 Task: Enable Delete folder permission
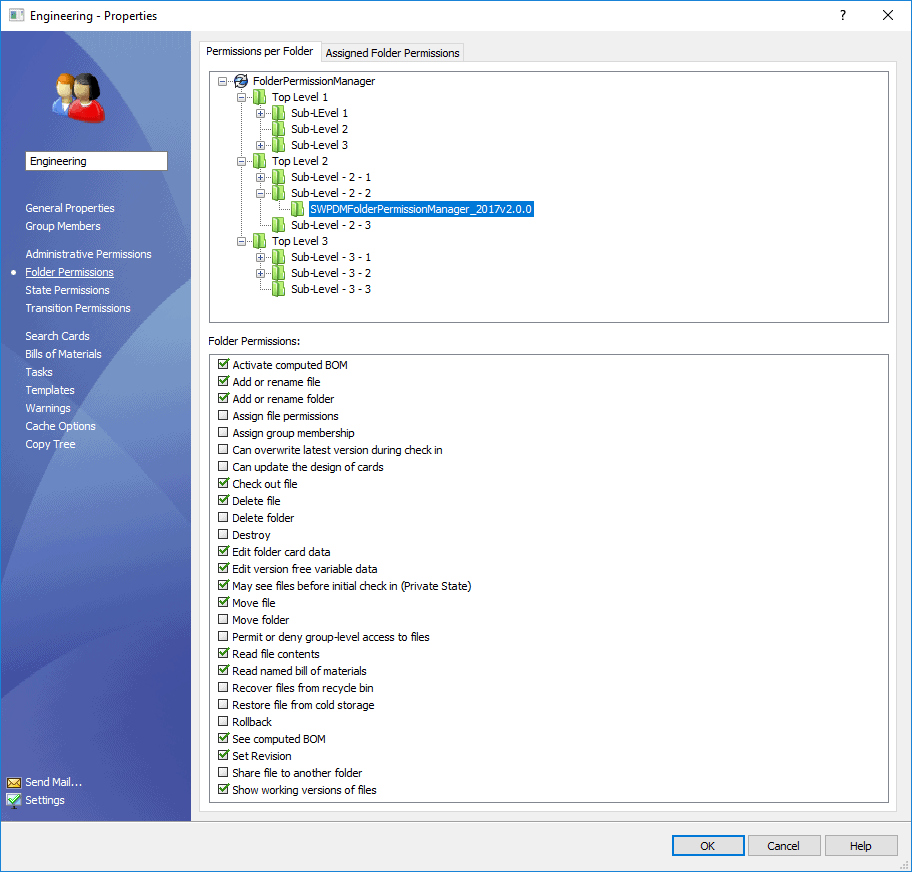[223, 517]
